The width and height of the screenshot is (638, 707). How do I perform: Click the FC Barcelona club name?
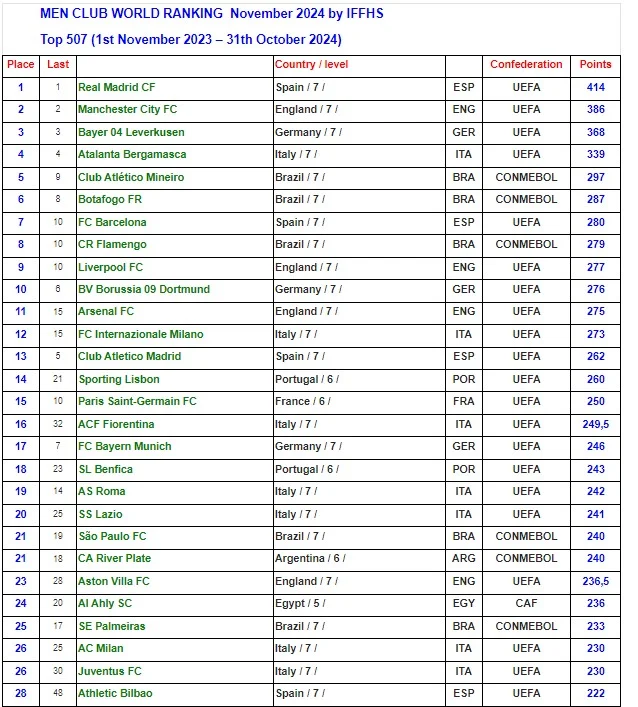pos(112,222)
